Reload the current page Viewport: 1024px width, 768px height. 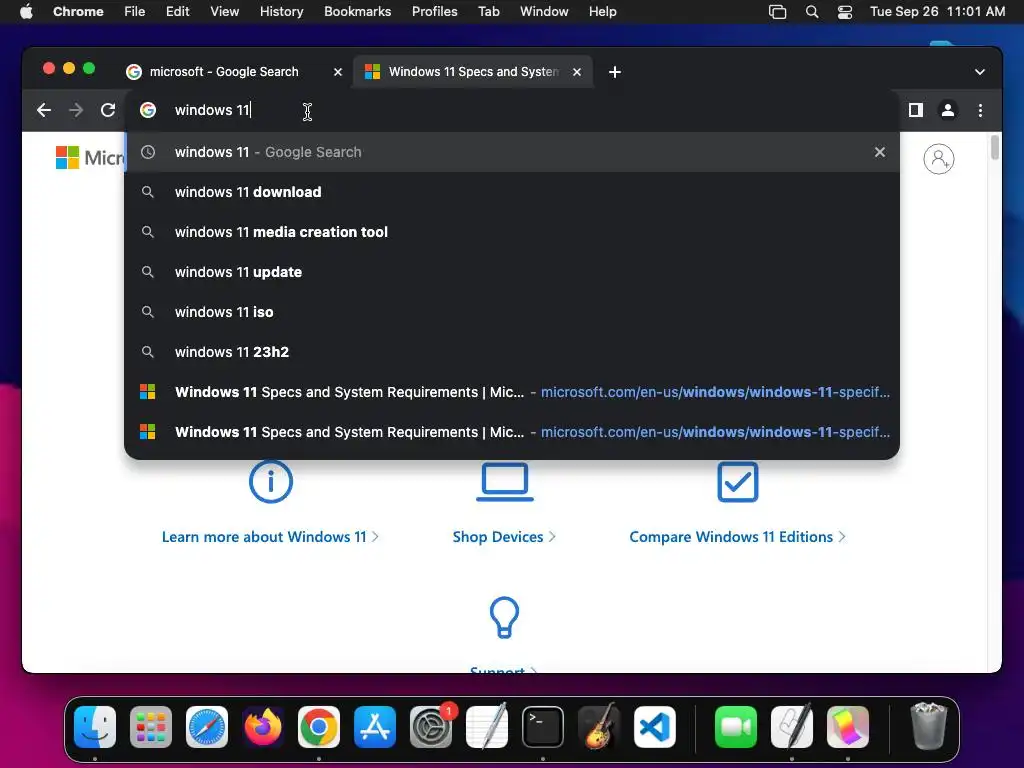point(108,110)
